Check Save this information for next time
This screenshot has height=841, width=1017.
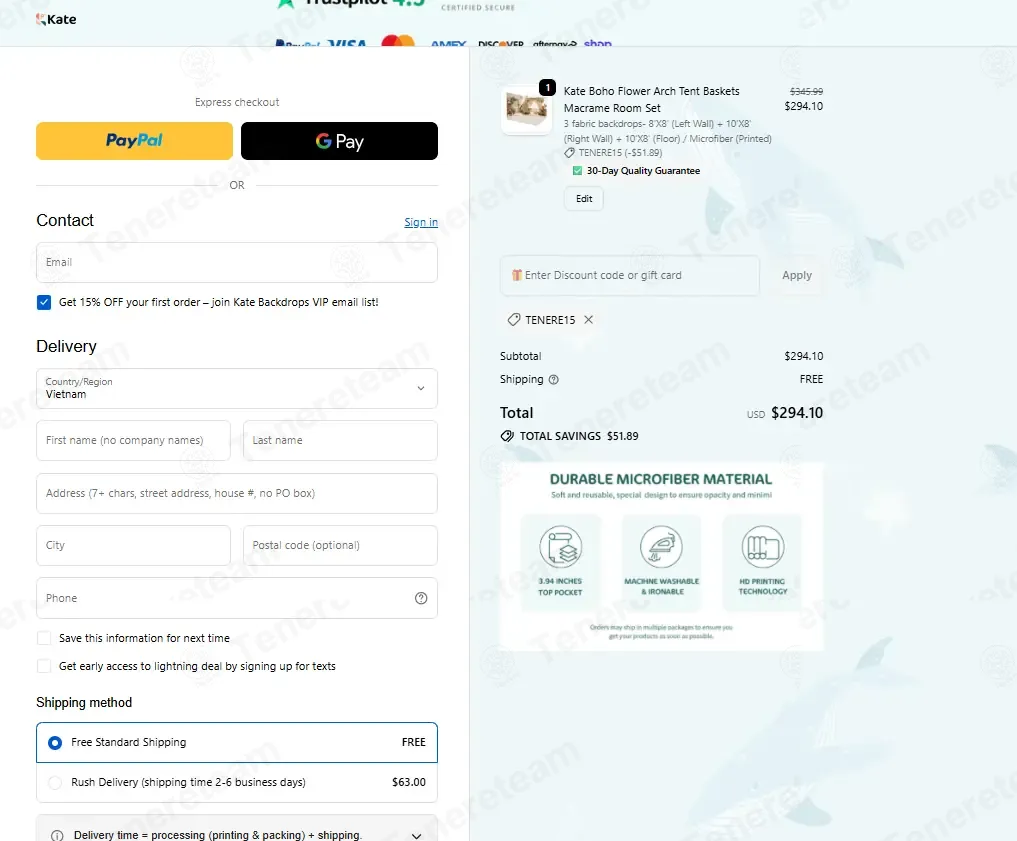44,638
